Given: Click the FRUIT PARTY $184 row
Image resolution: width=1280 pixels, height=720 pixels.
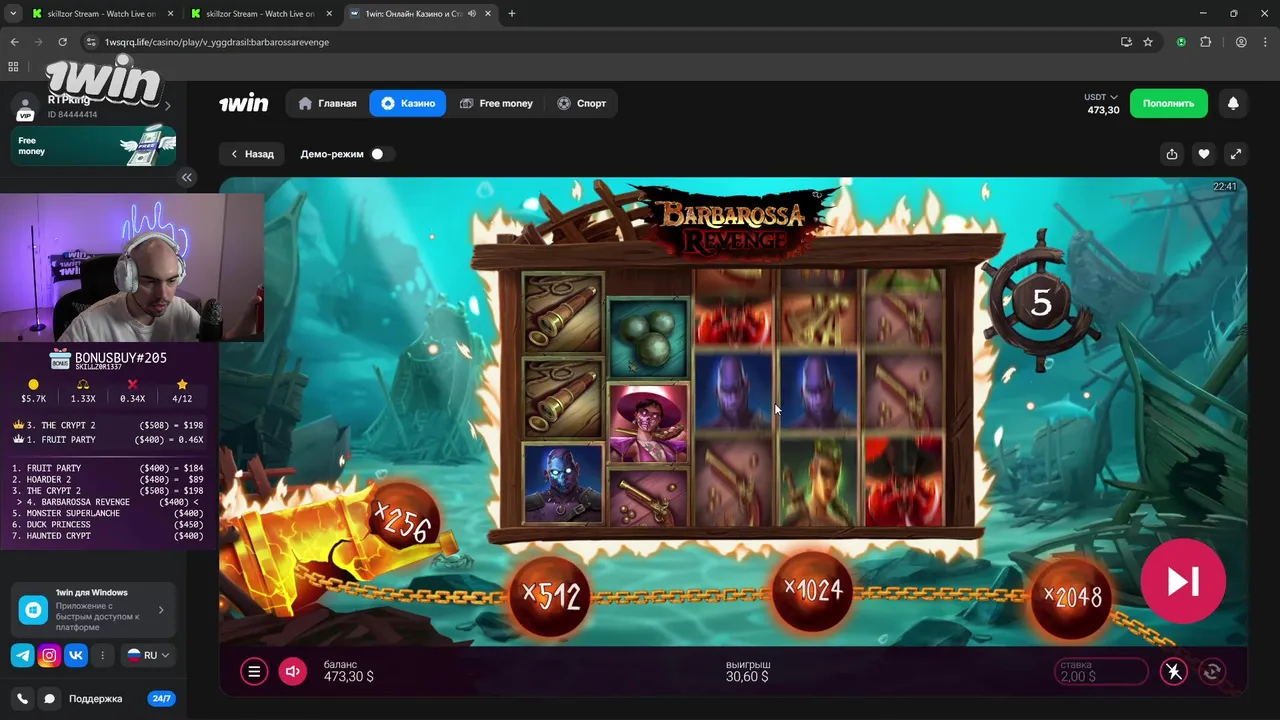Looking at the screenshot, I should 108,468.
